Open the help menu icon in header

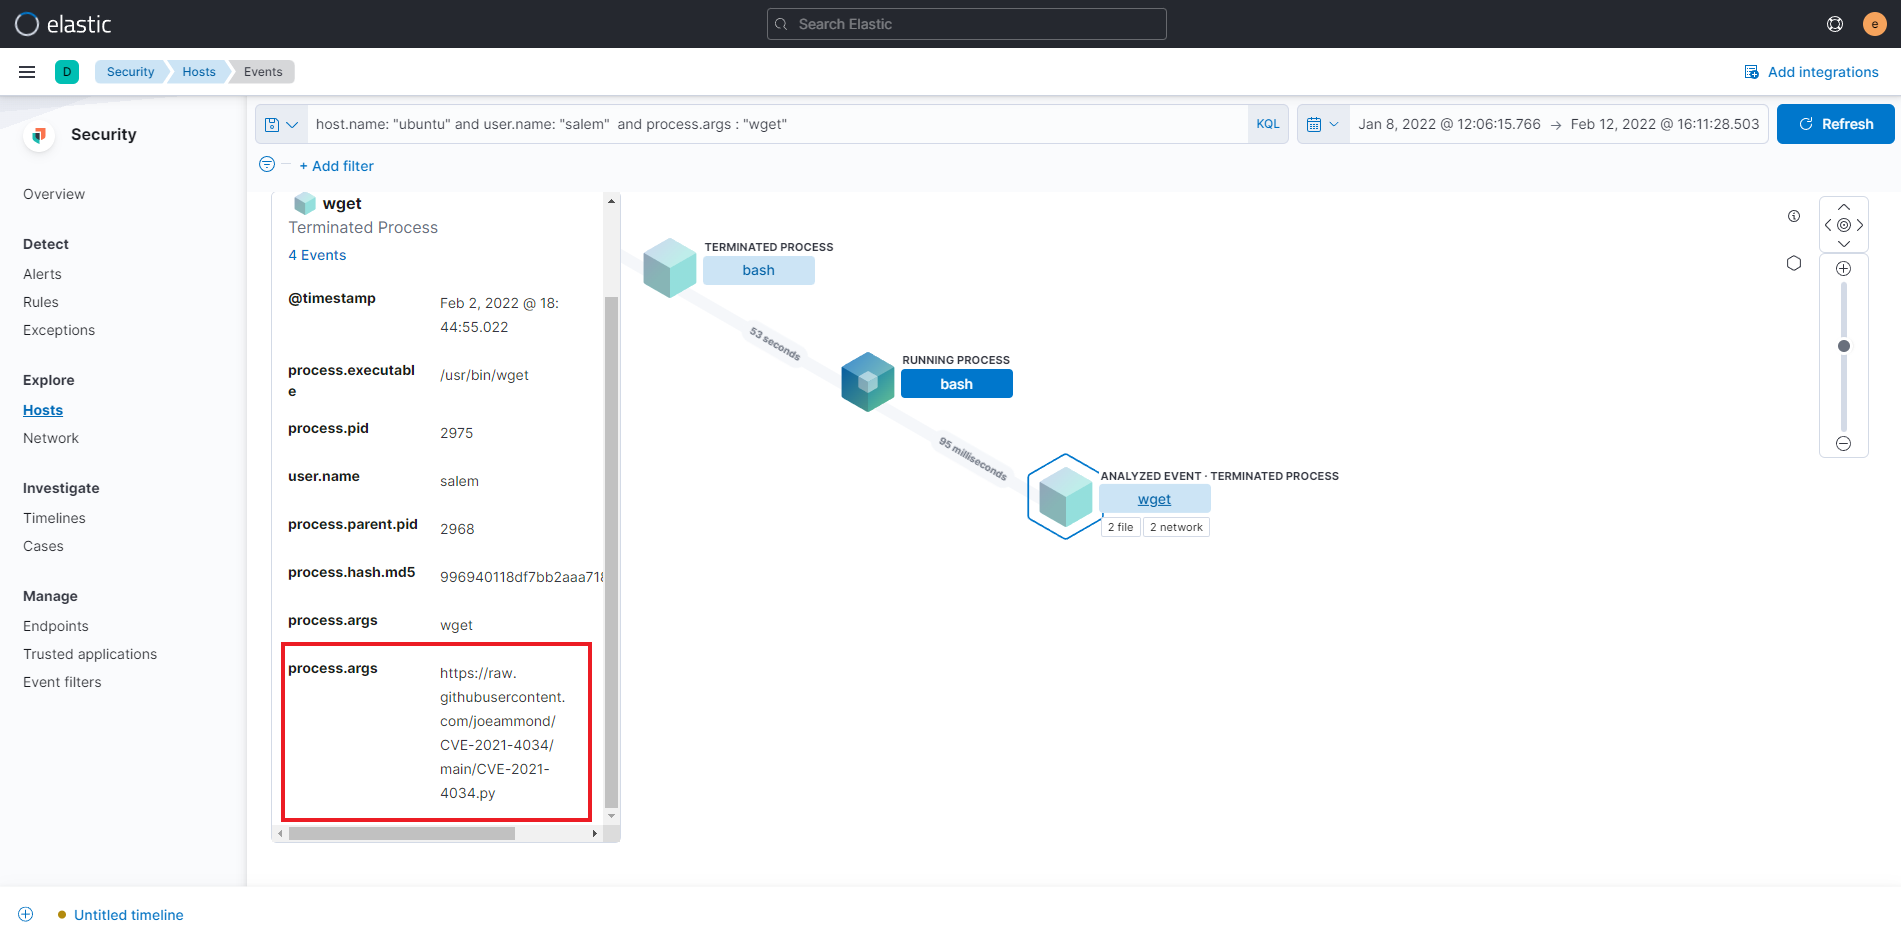[1834, 24]
